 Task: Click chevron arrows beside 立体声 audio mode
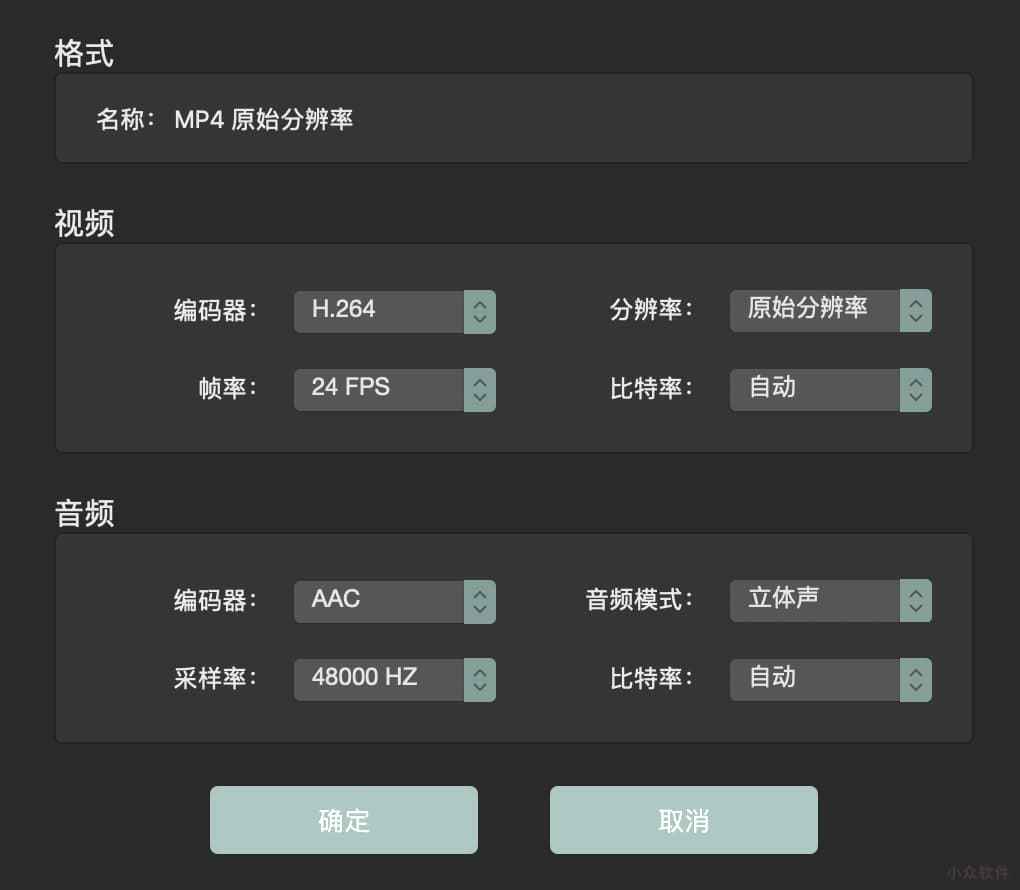coord(916,601)
